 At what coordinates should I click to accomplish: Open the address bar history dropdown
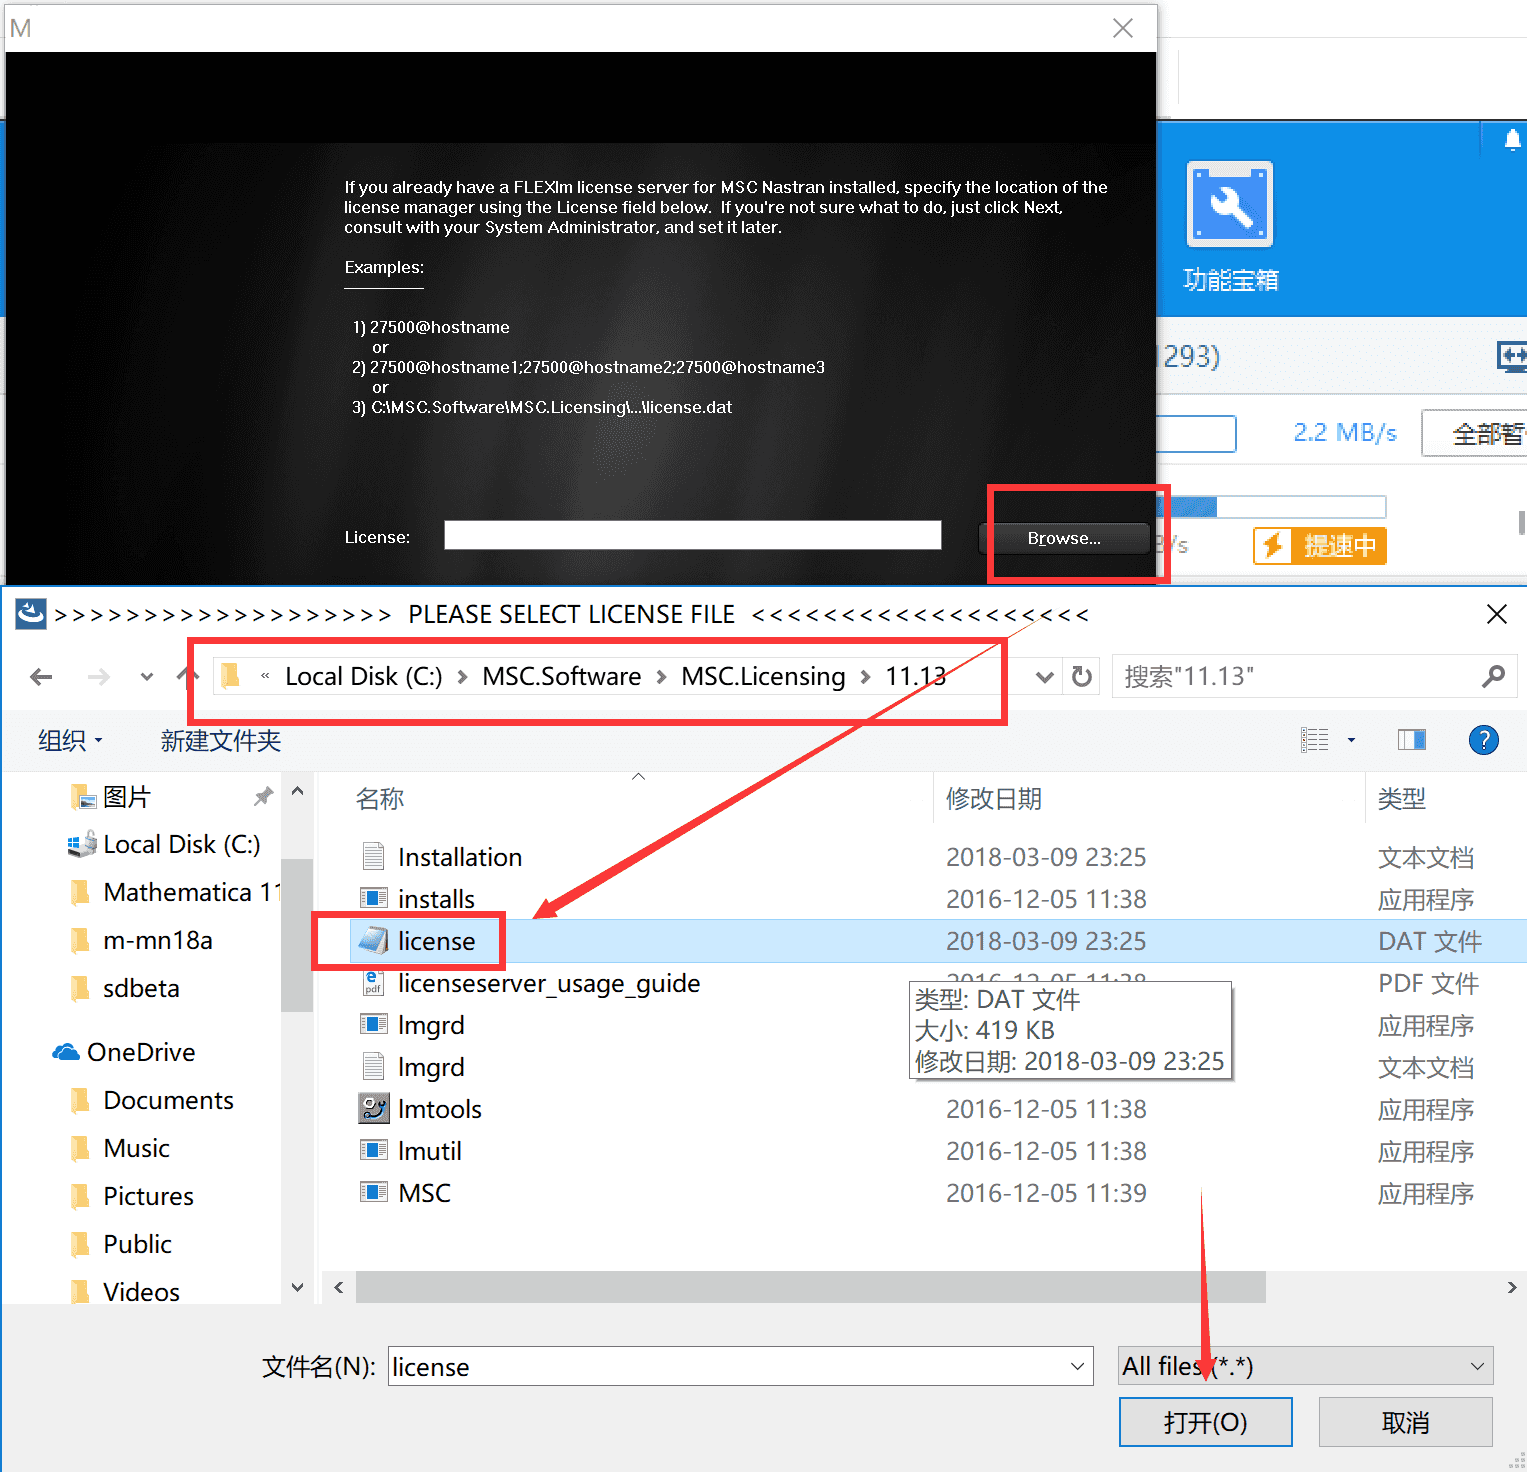[x=1045, y=677]
